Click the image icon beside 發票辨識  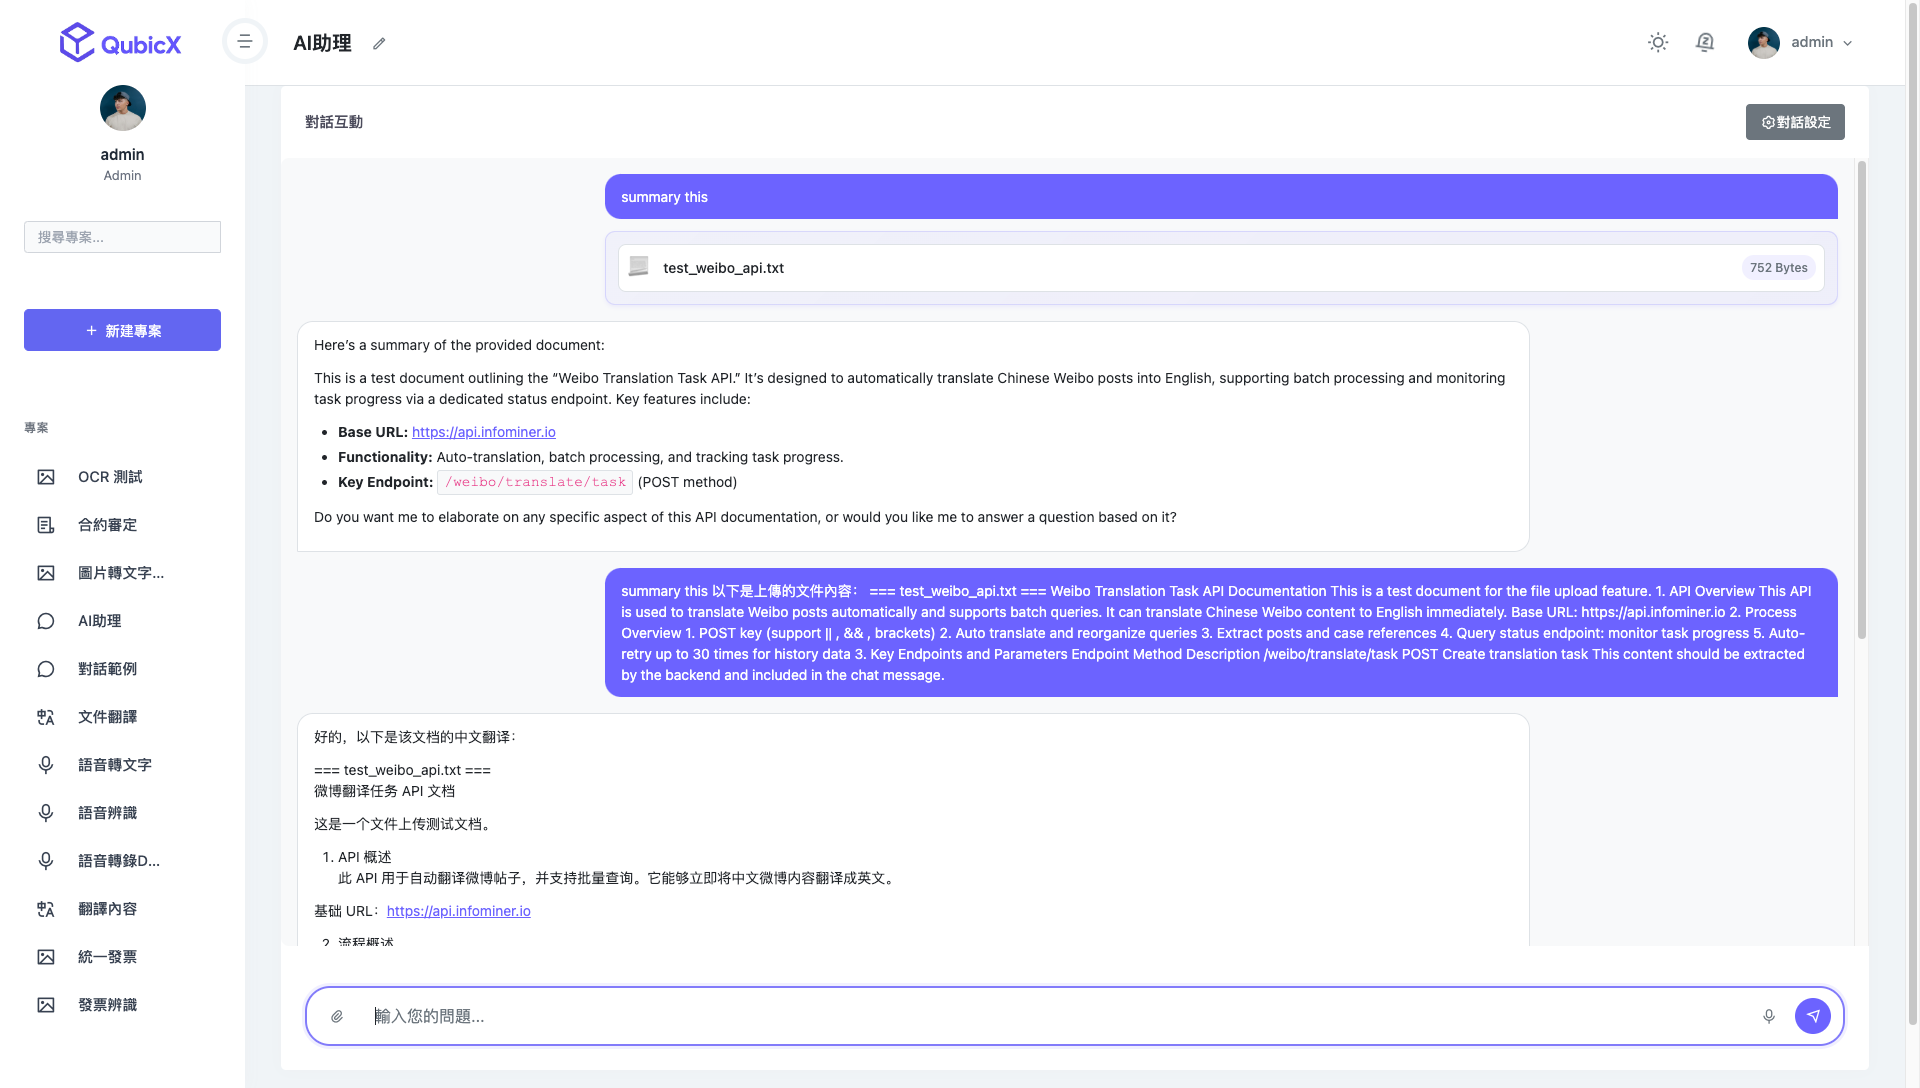pyautogui.click(x=46, y=1005)
